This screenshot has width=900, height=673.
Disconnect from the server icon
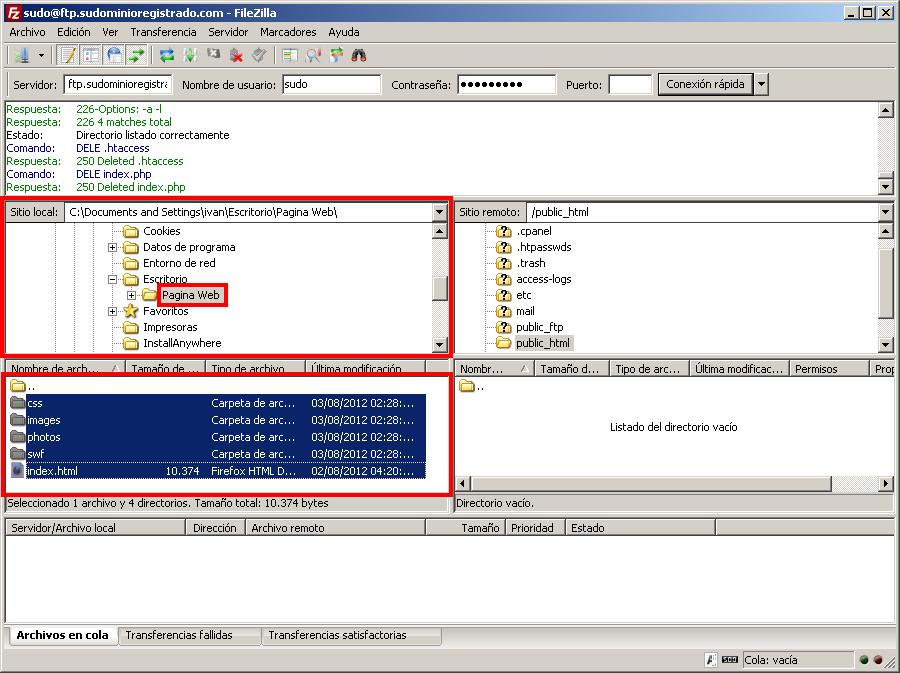pyautogui.click(x=236, y=56)
